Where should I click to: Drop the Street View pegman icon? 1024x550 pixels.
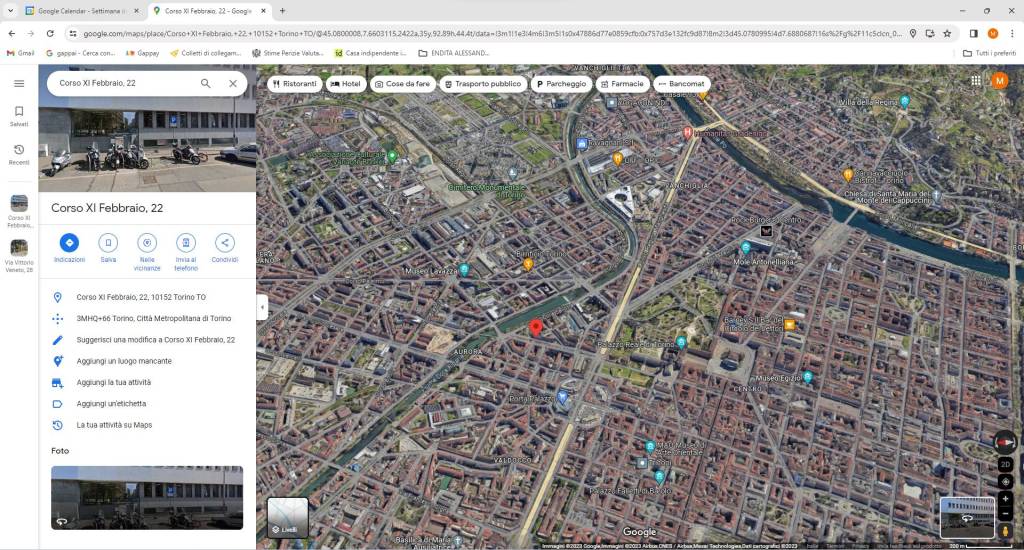1005,531
